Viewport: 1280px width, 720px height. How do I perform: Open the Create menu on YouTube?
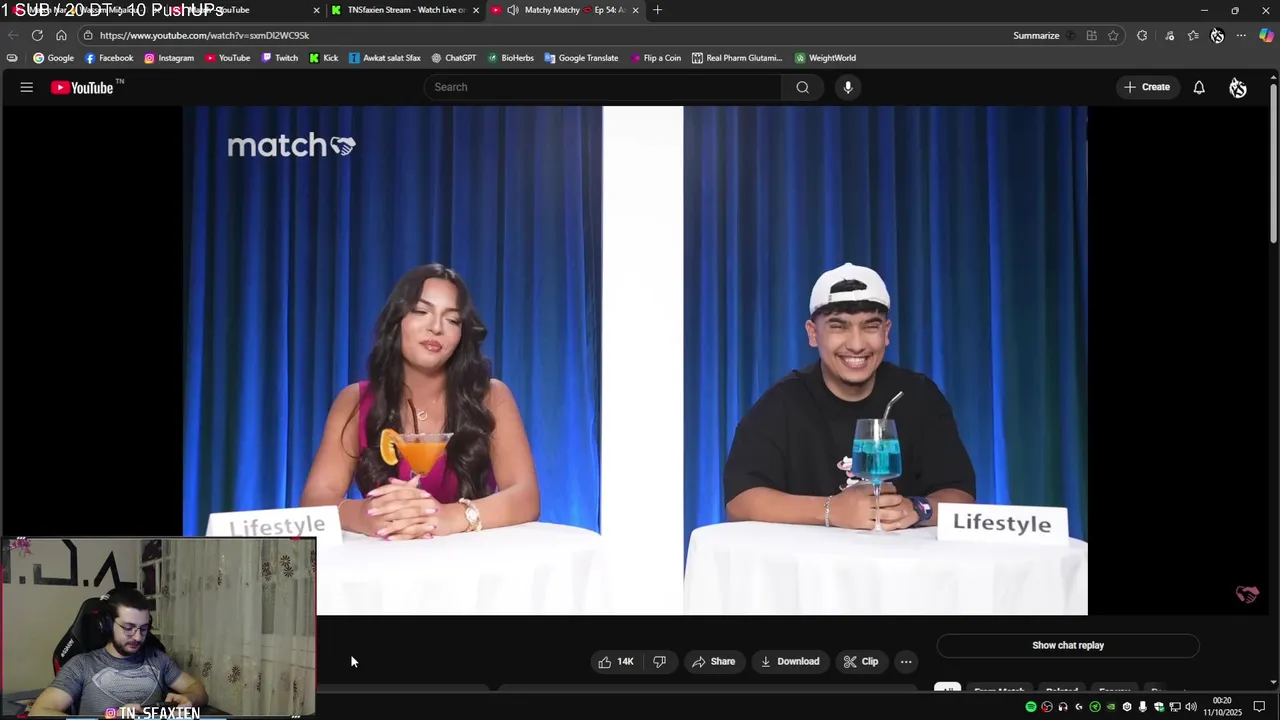(x=1147, y=87)
